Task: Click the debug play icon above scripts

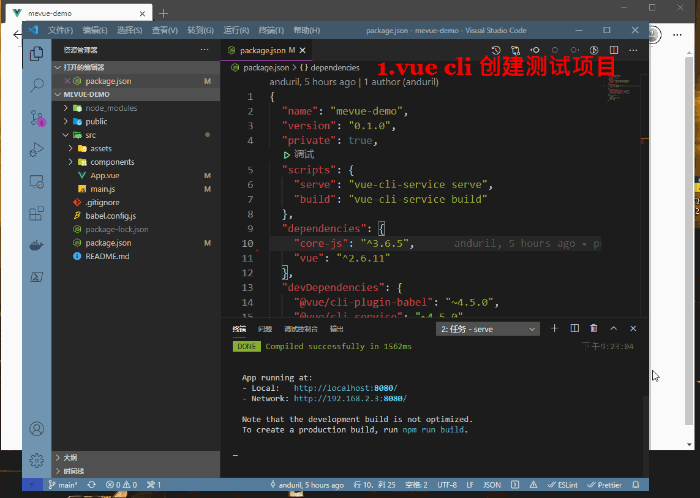Action: click(x=287, y=155)
